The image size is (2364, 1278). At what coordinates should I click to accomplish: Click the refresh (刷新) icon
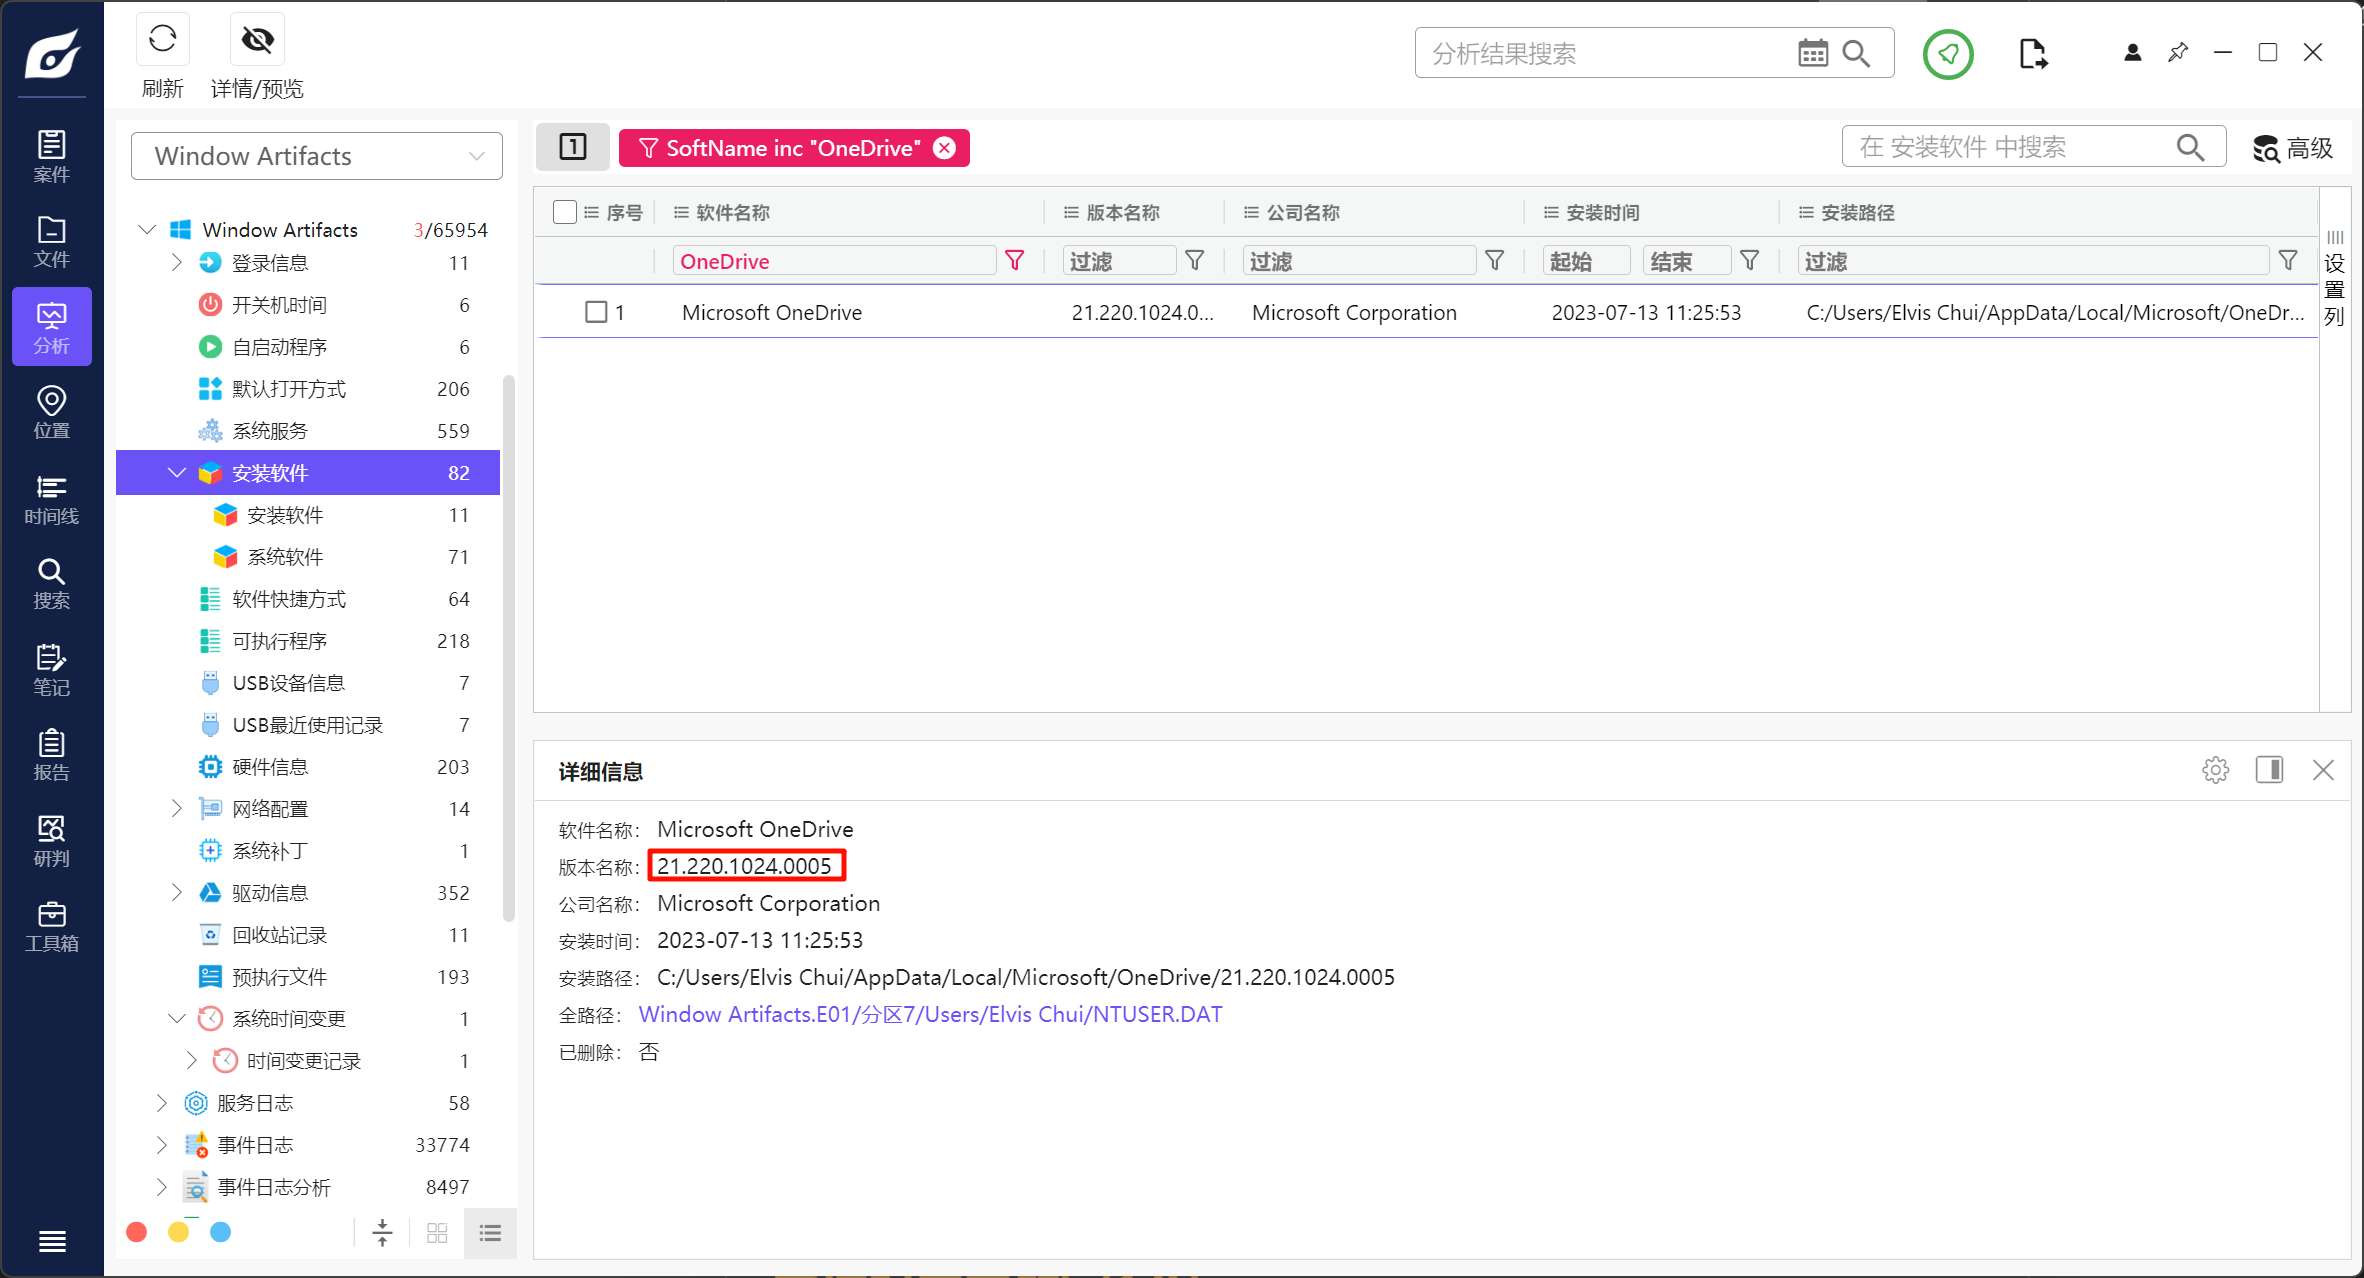pyautogui.click(x=162, y=40)
